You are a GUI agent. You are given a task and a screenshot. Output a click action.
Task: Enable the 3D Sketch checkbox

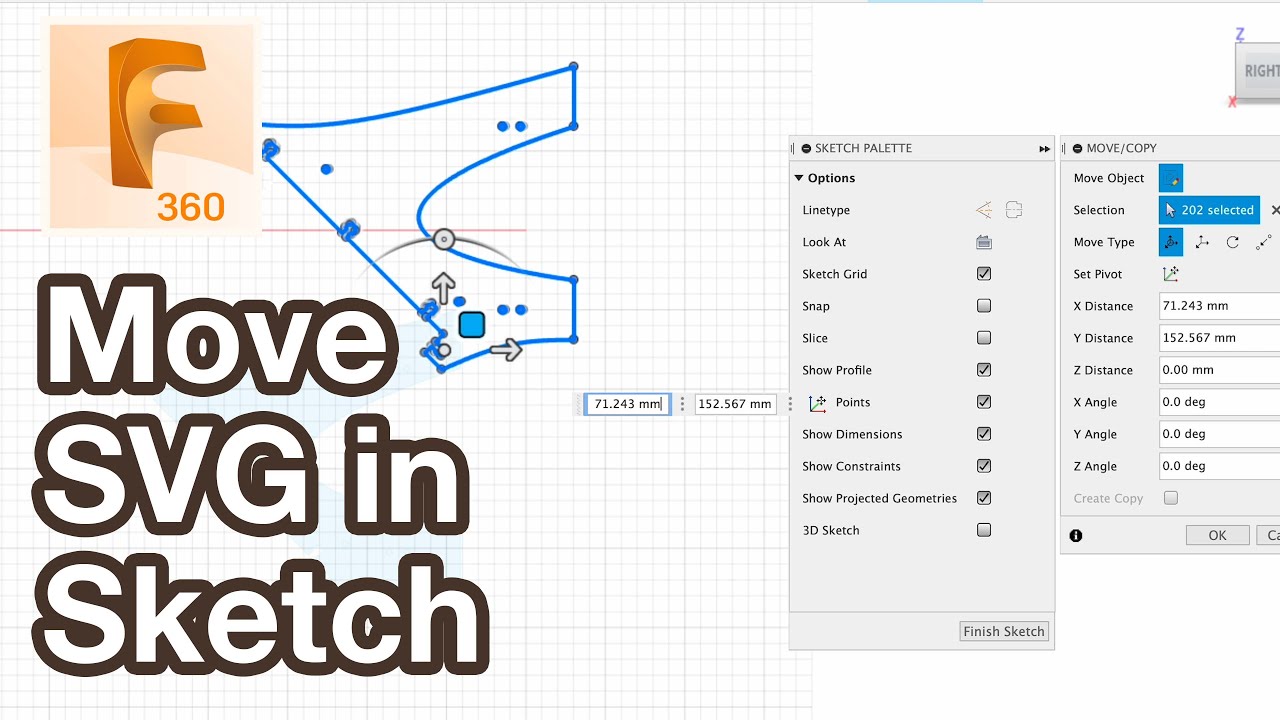tap(984, 530)
